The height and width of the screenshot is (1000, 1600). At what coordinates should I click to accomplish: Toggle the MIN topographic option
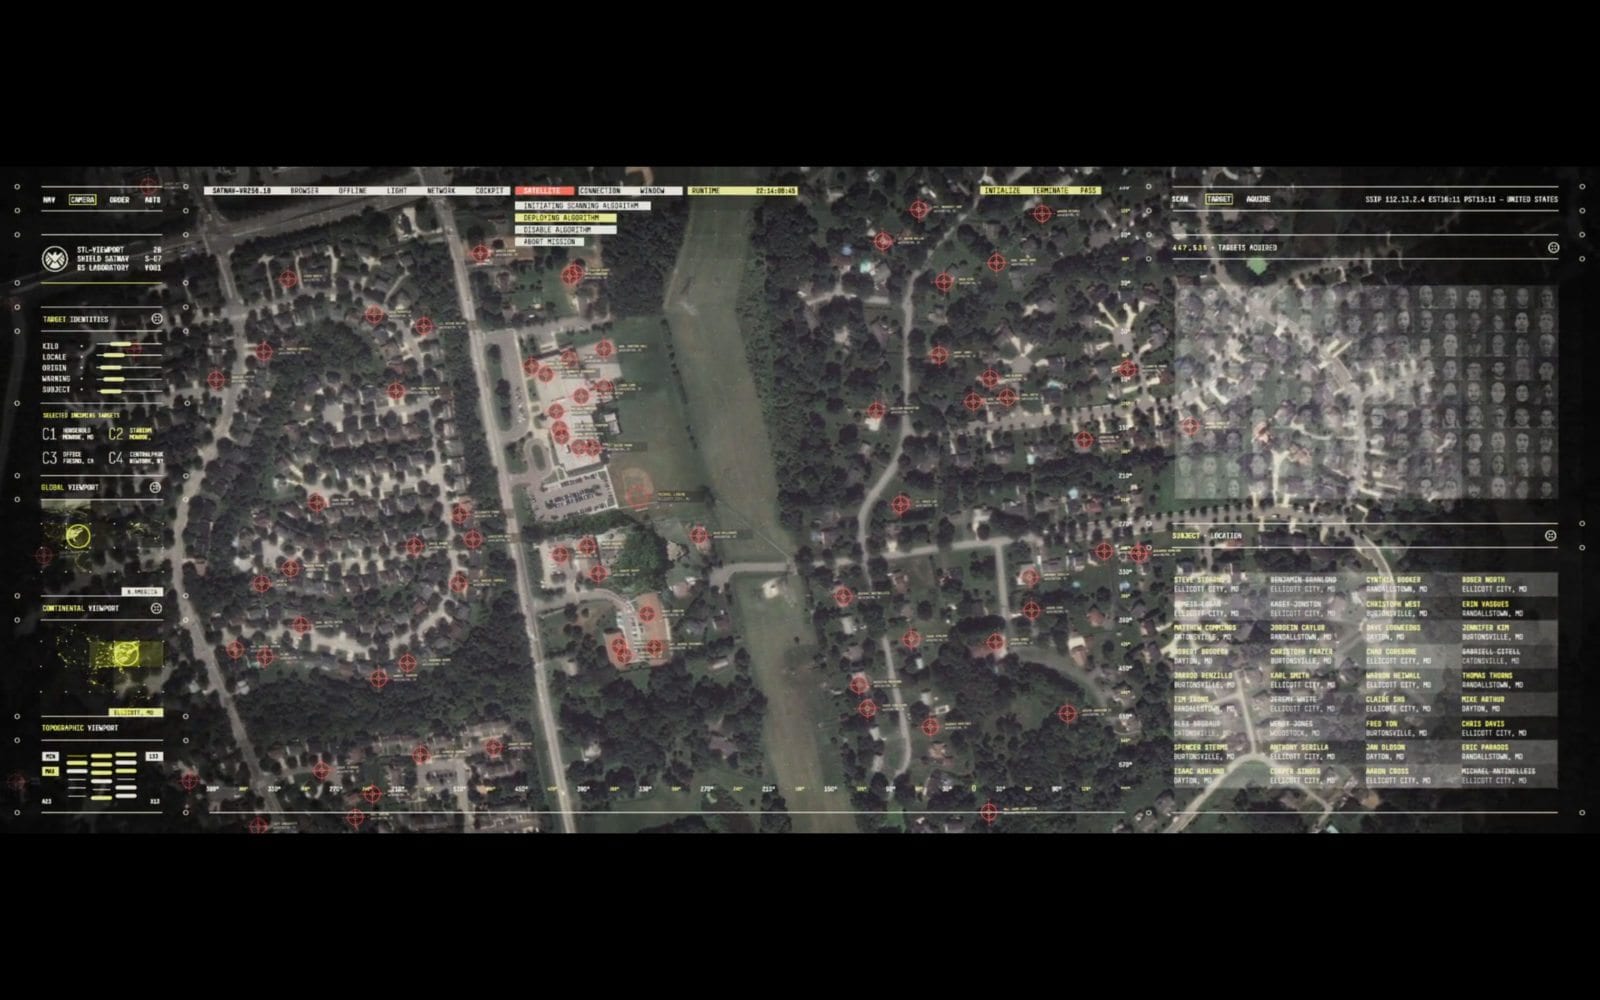click(50, 757)
